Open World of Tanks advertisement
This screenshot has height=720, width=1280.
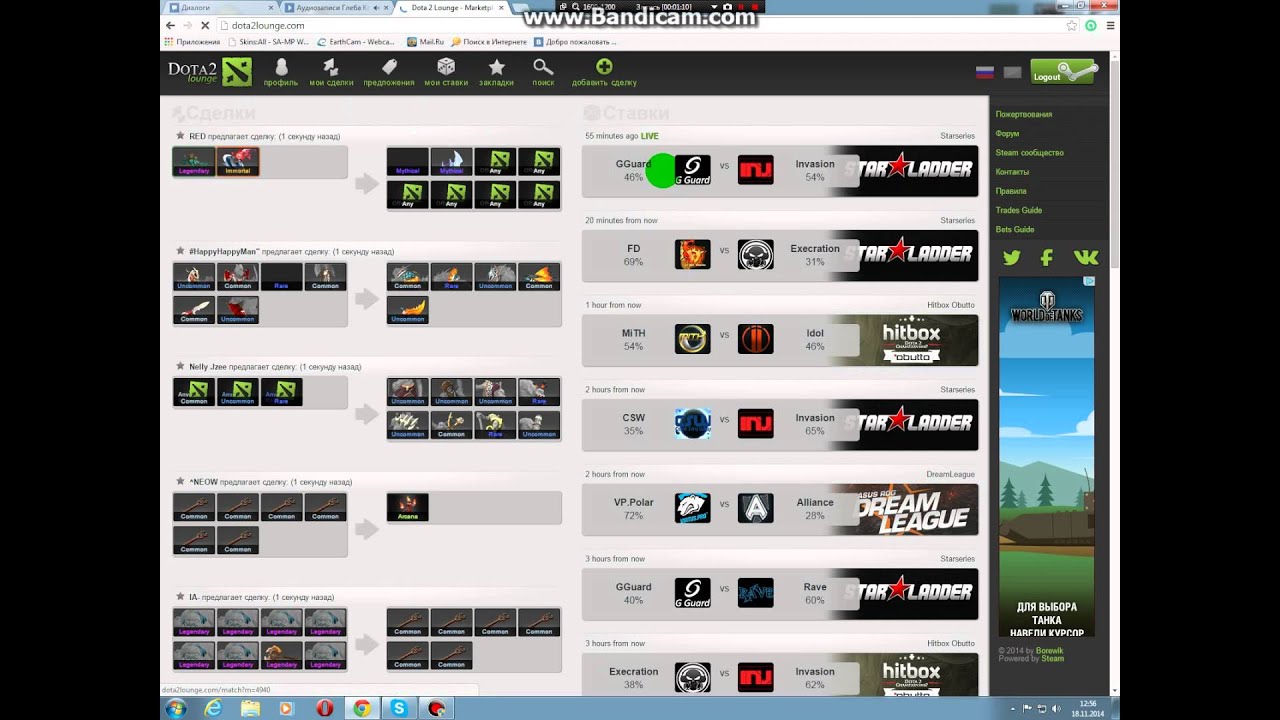pyautogui.click(x=1047, y=457)
